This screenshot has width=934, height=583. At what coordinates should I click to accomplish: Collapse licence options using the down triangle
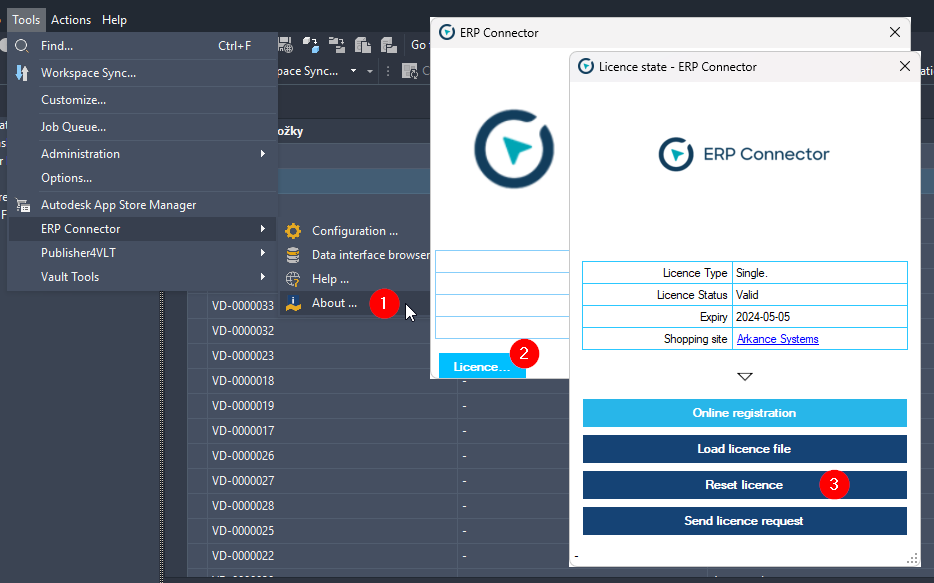click(744, 377)
